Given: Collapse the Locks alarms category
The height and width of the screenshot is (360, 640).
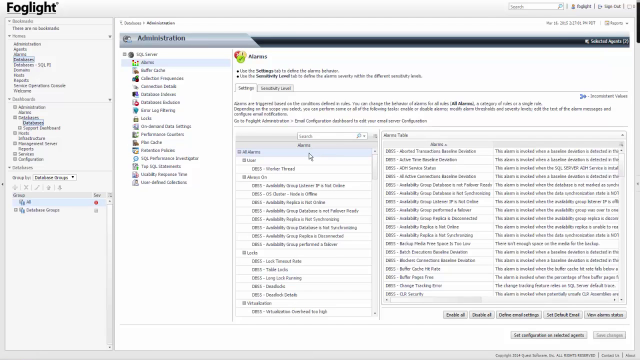Looking at the screenshot, I should pyautogui.click(x=244, y=253).
